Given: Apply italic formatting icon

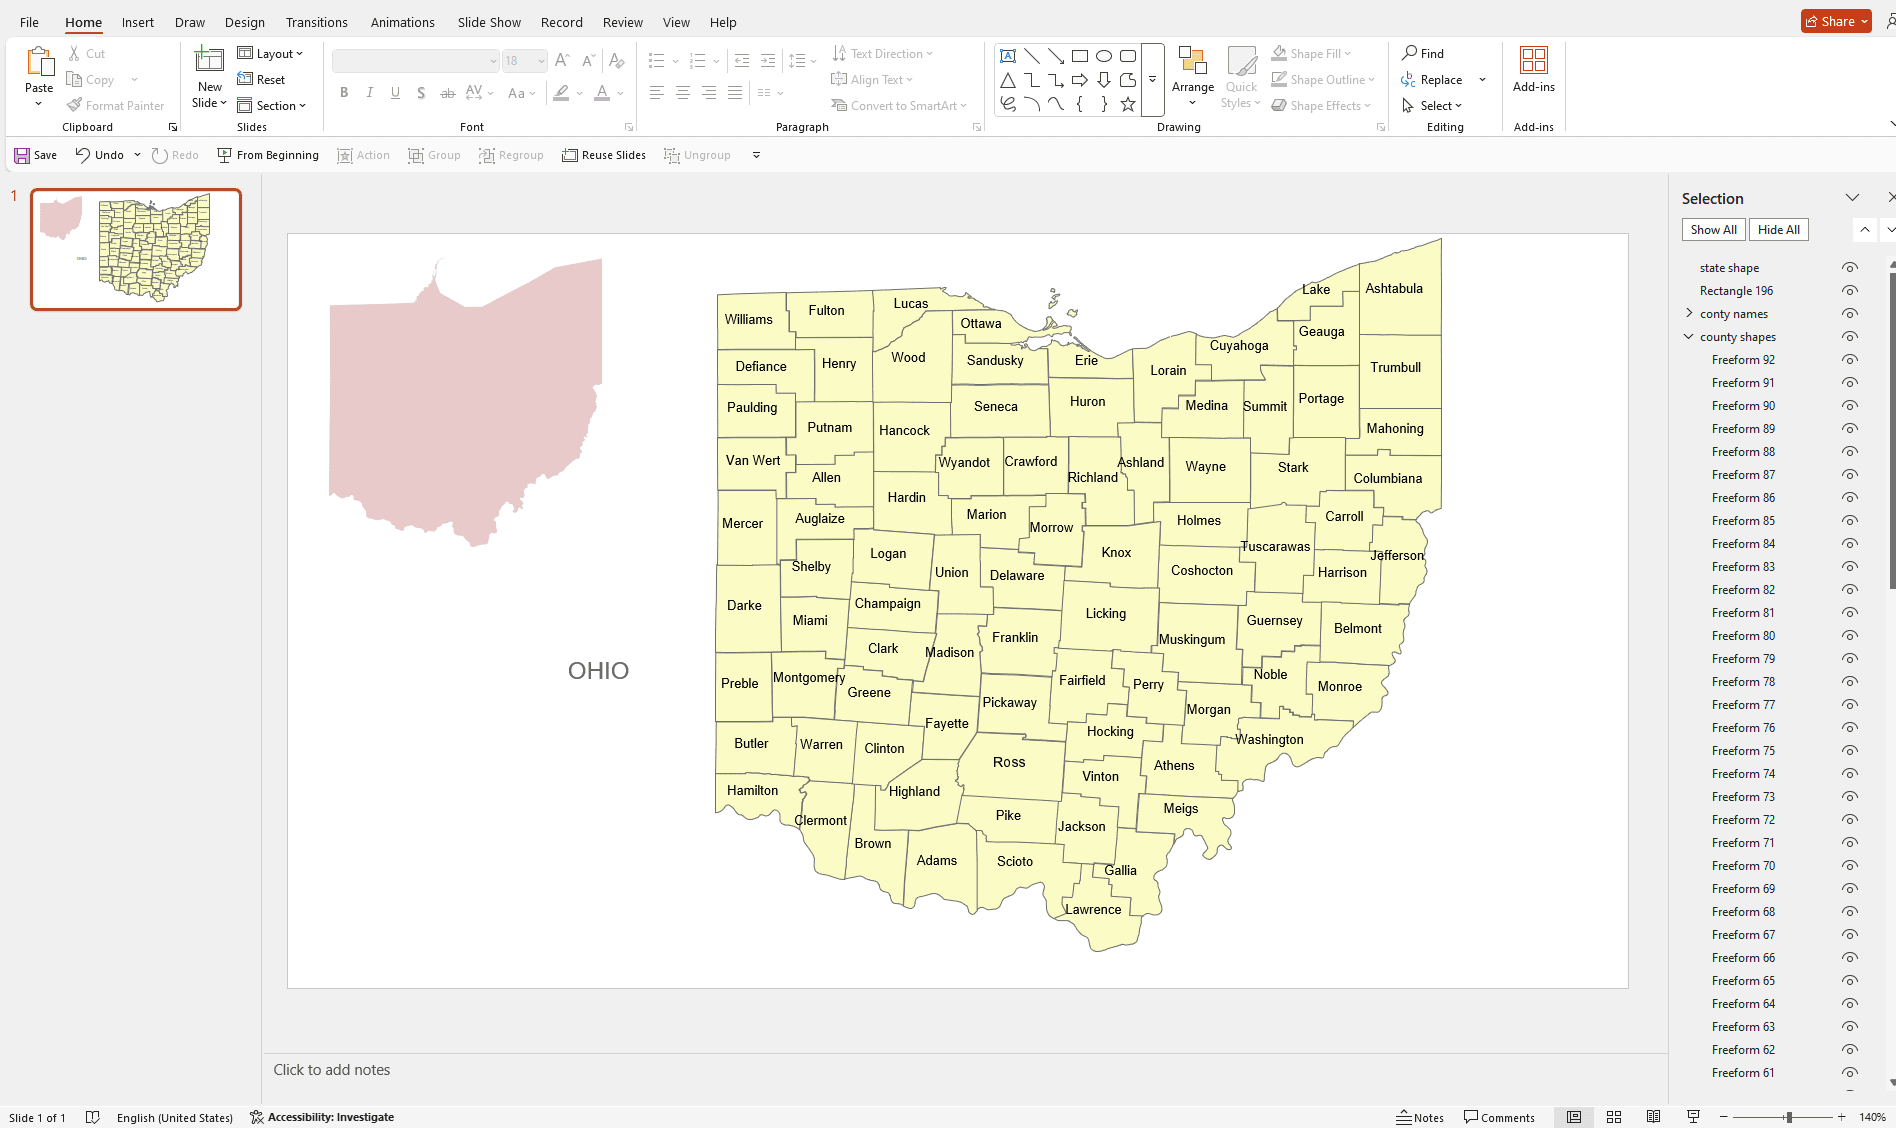Looking at the screenshot, I should pos(370,93).
